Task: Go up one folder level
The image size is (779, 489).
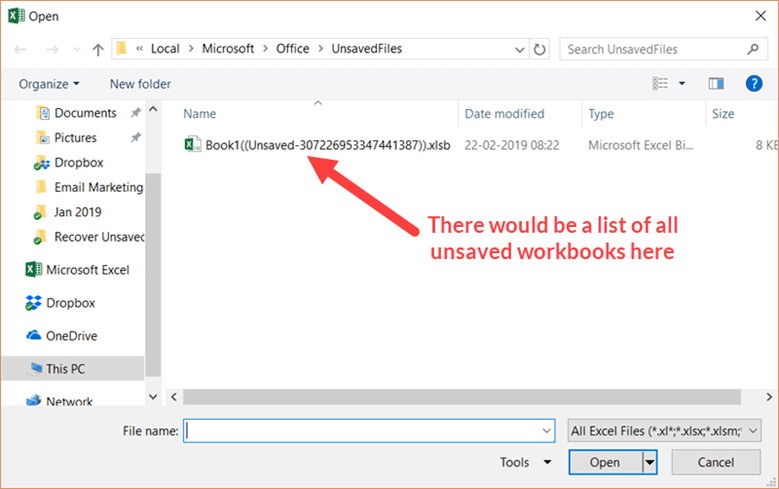Action: (98, 49)
